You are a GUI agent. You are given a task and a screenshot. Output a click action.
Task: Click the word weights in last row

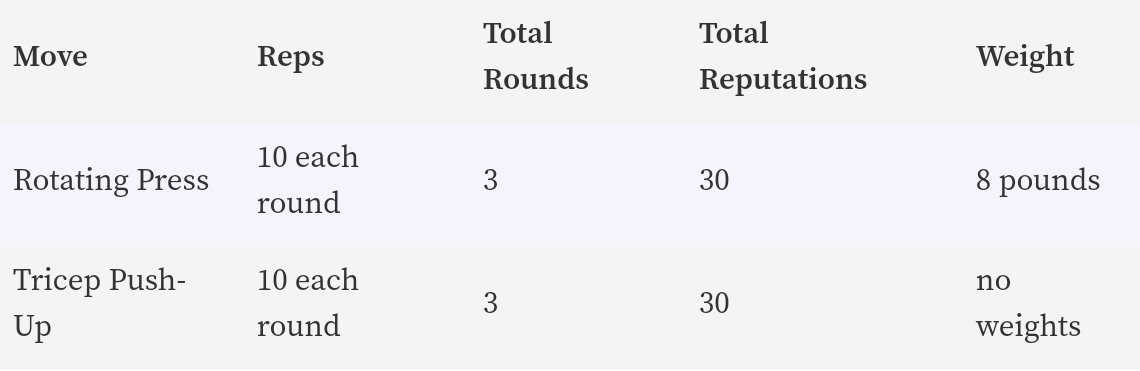[x=1029, y=327]
